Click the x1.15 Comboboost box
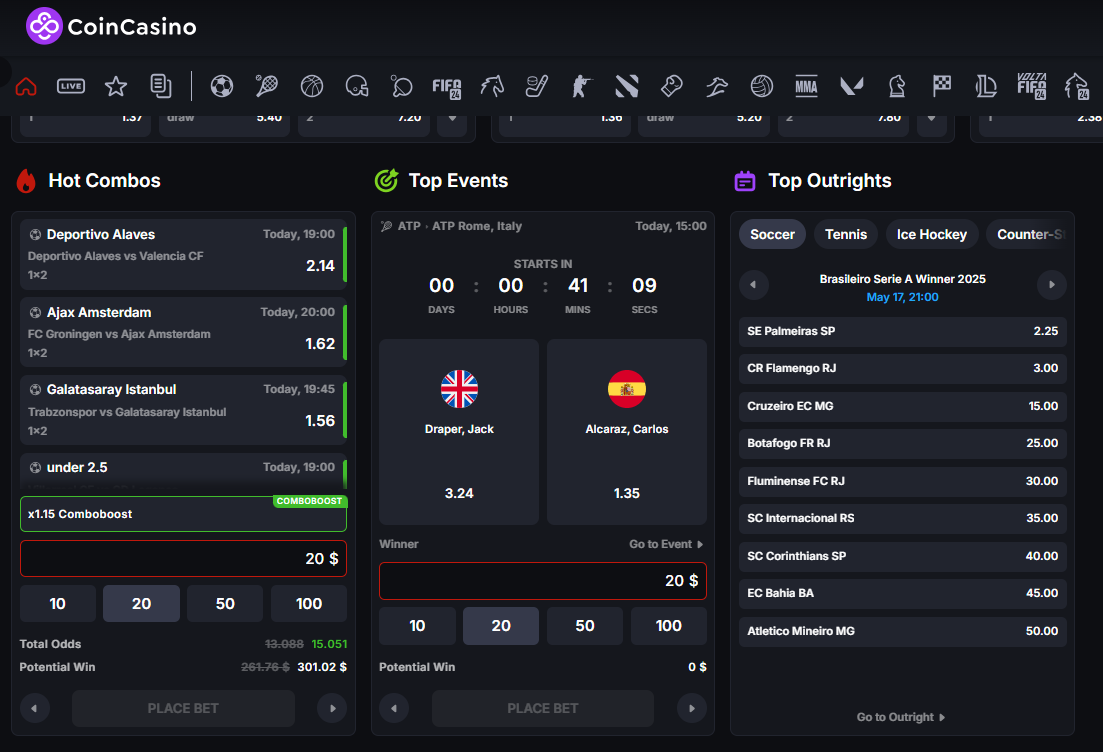 point(183,514)
